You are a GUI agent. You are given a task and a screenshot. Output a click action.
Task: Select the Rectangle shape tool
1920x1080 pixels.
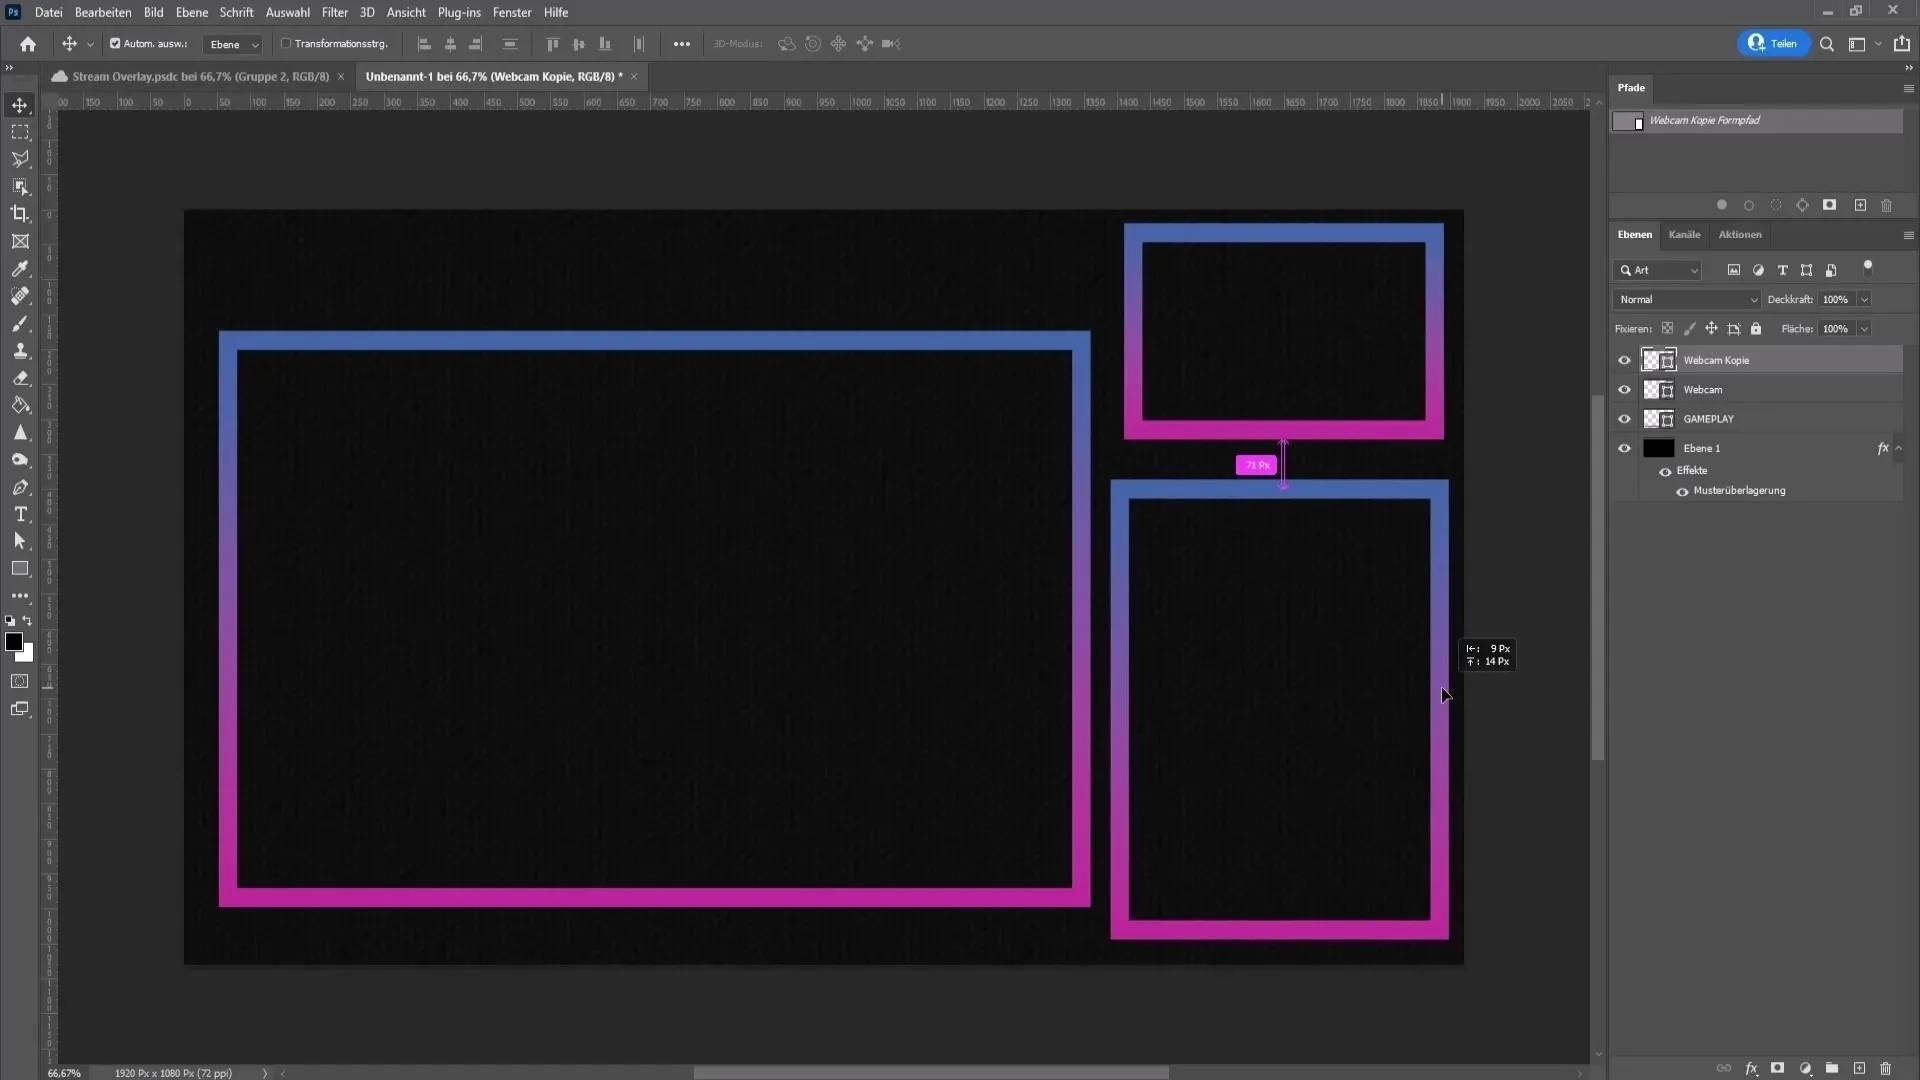click(20, 569)
